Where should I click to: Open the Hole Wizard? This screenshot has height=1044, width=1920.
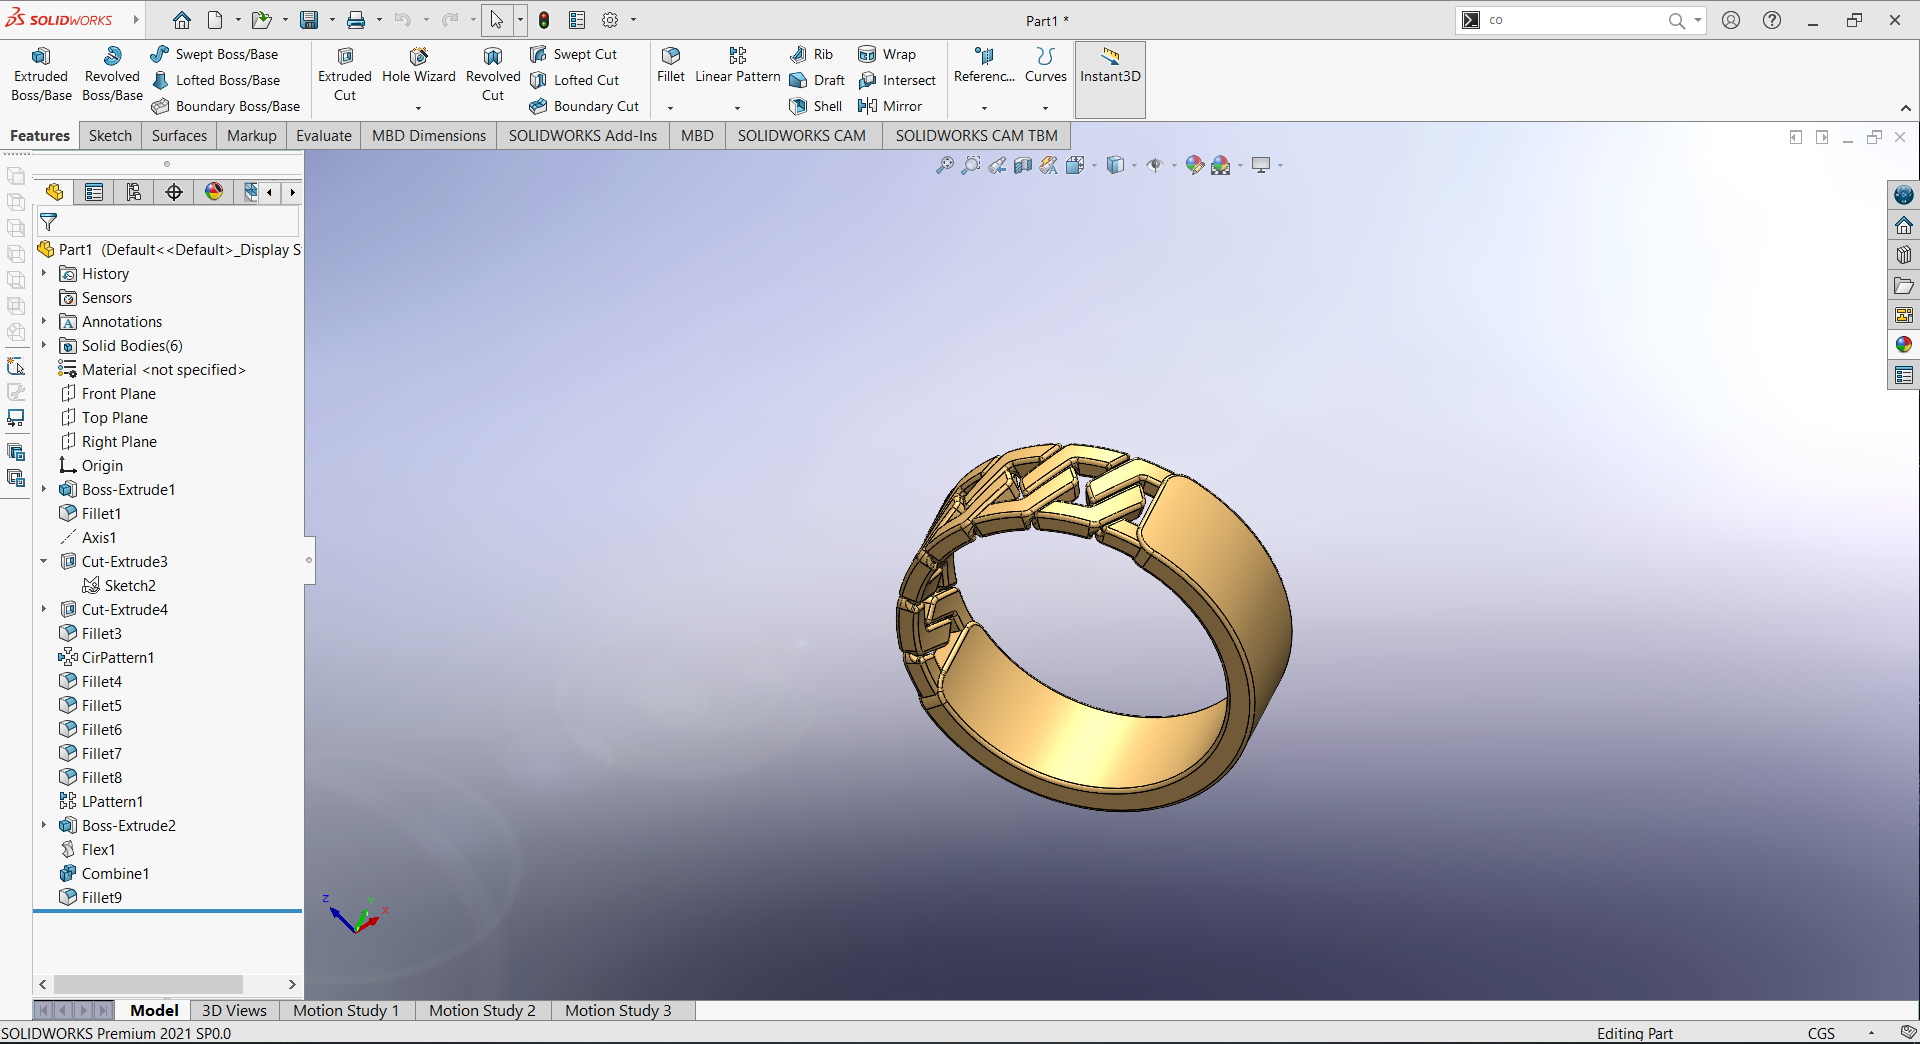(419, 66)
